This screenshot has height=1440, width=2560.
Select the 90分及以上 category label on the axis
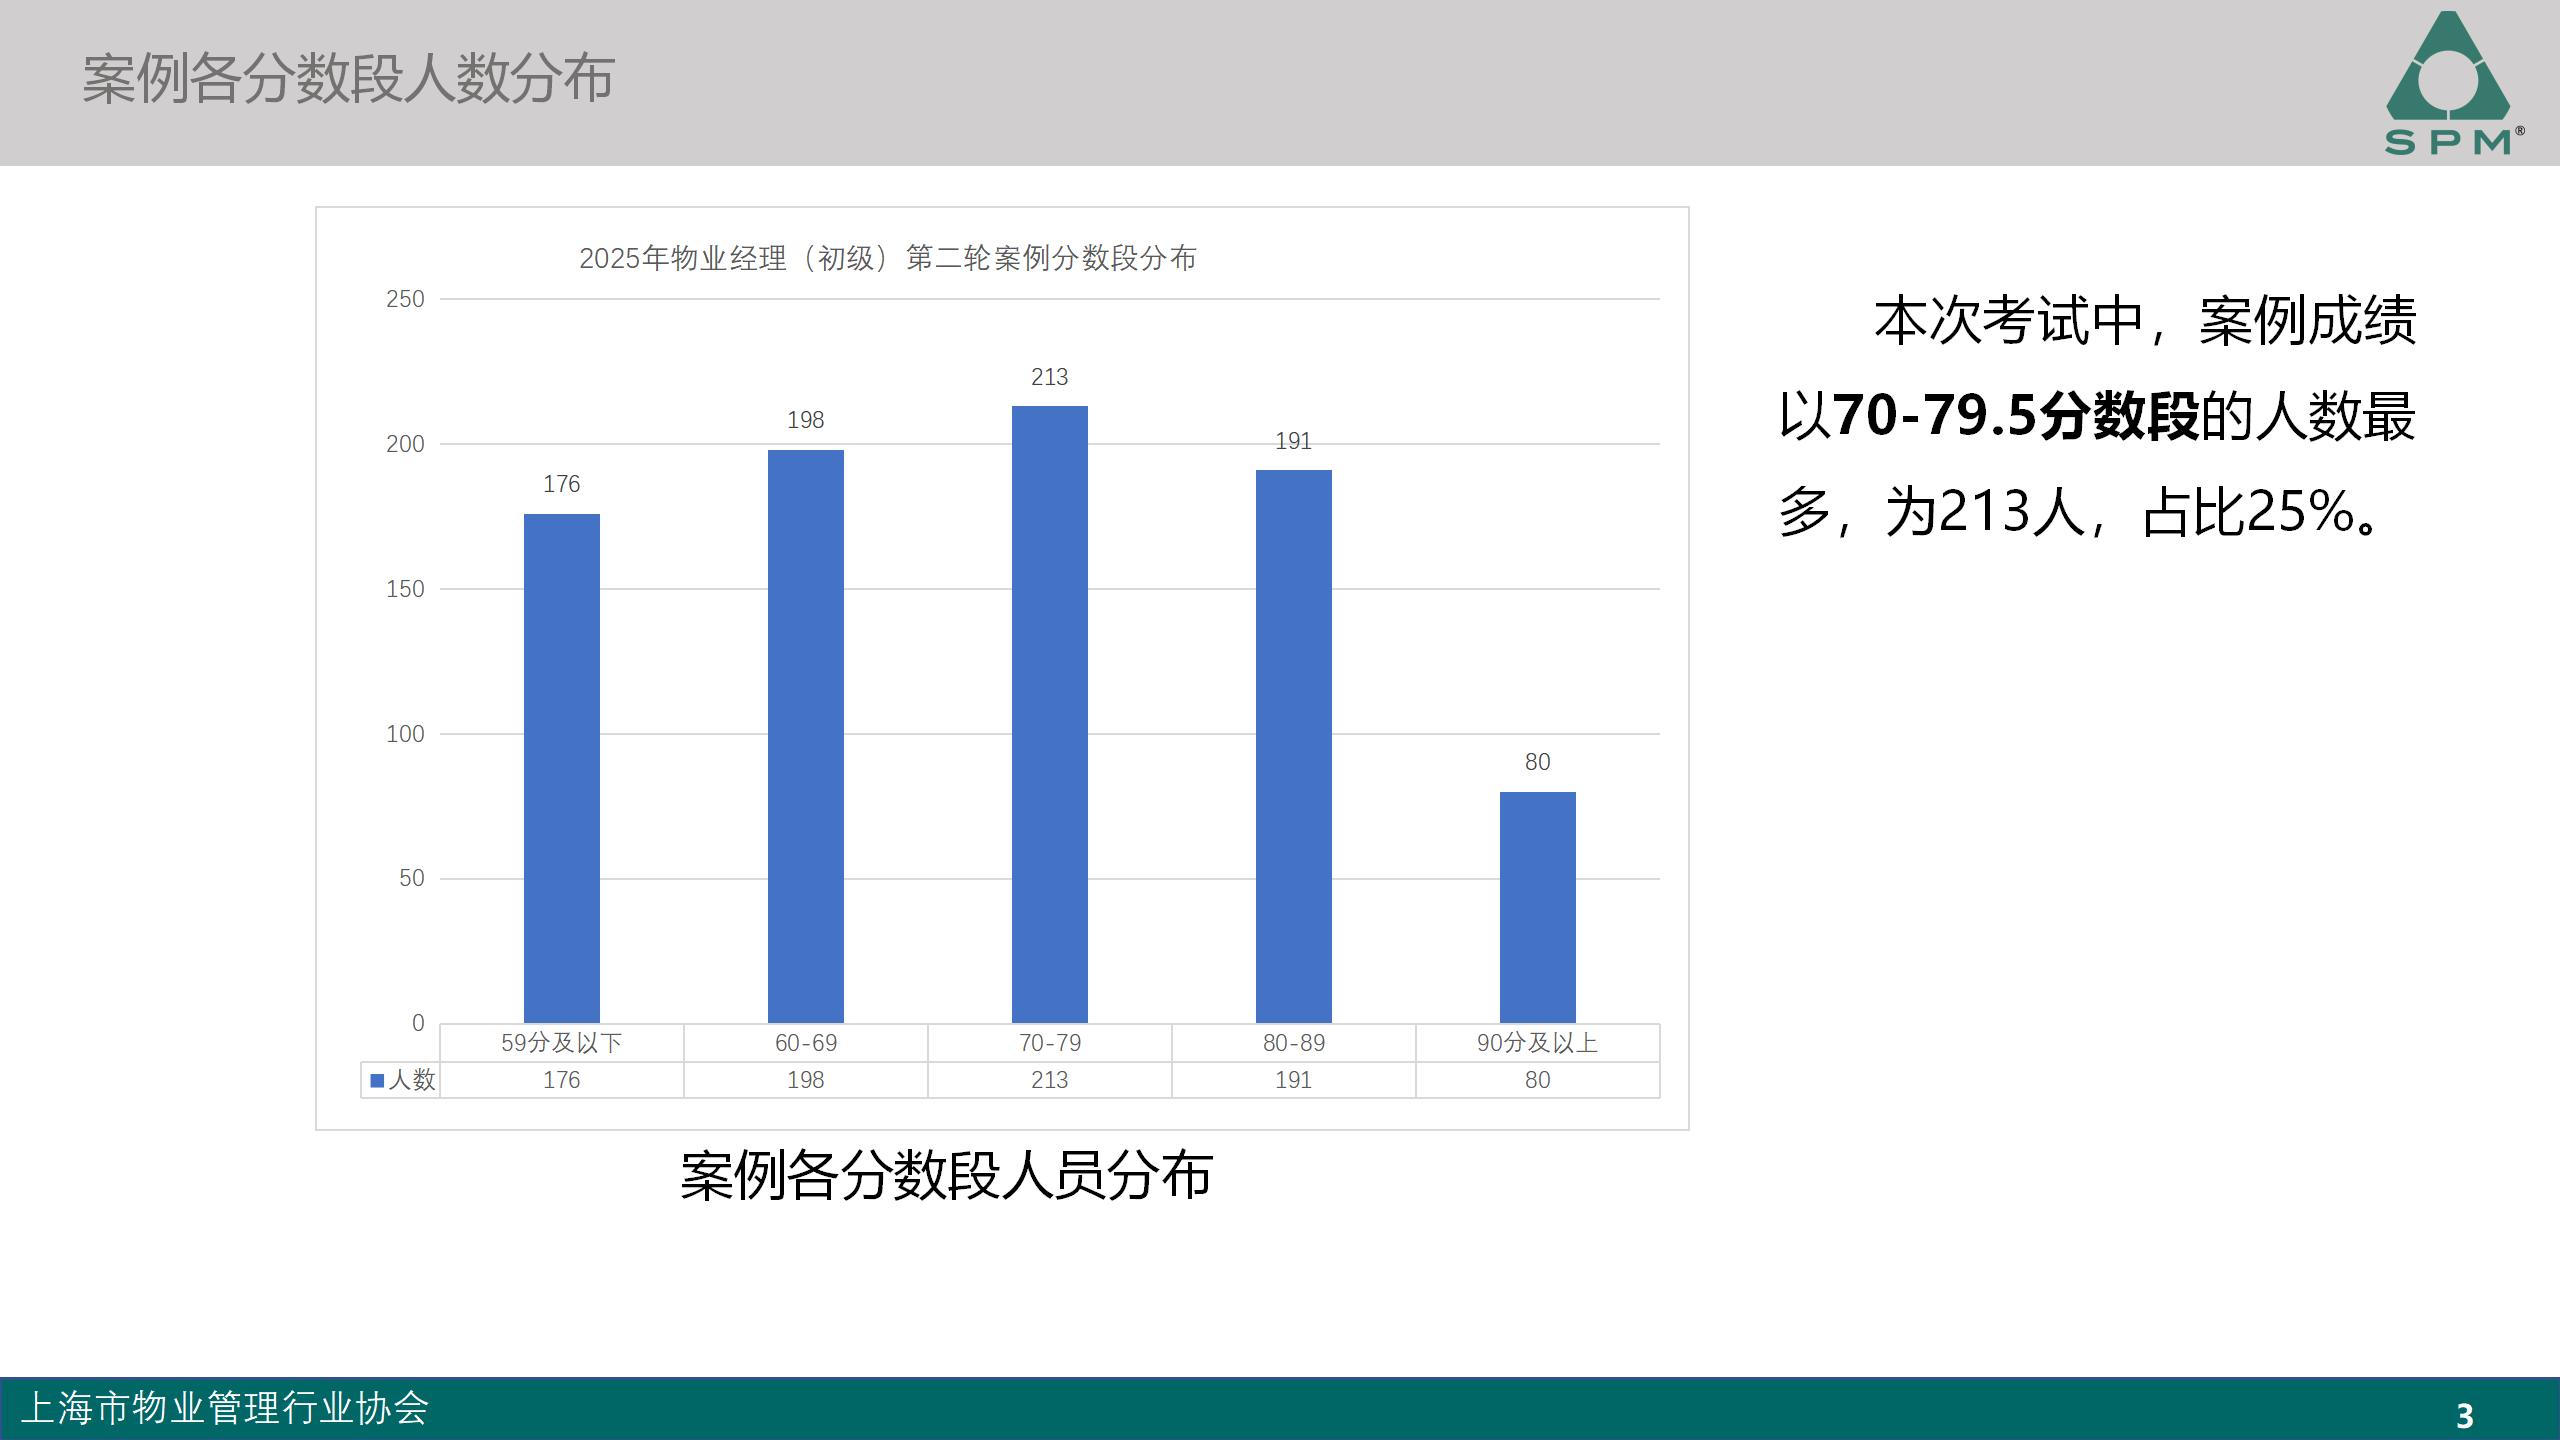(1537, 1042)
